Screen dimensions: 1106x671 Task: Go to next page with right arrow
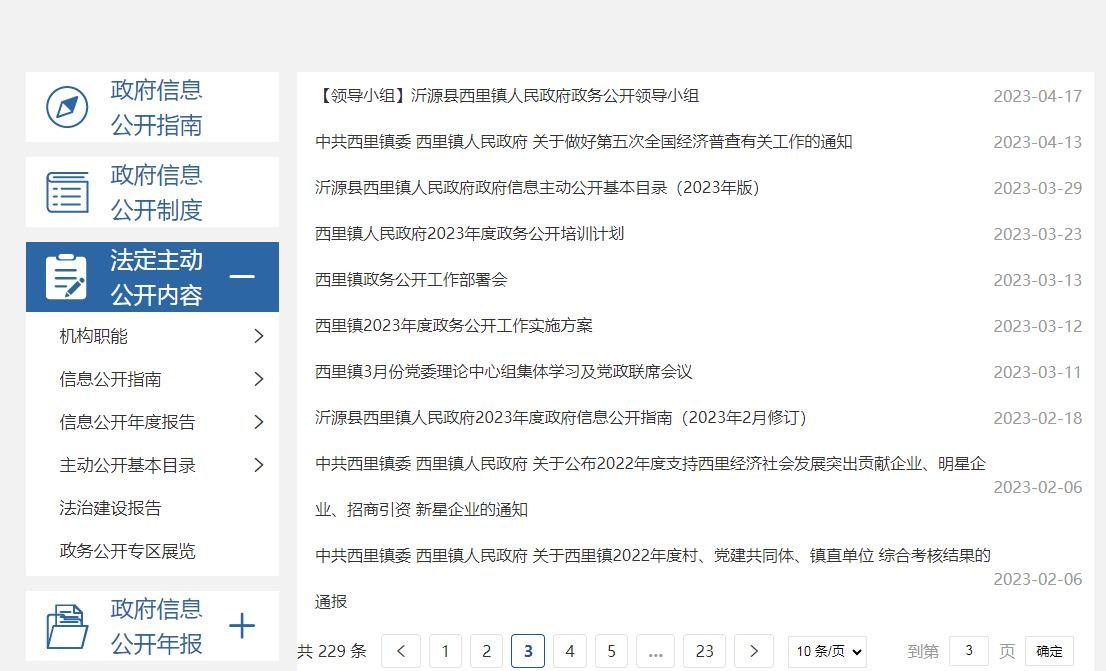[754, 651]
